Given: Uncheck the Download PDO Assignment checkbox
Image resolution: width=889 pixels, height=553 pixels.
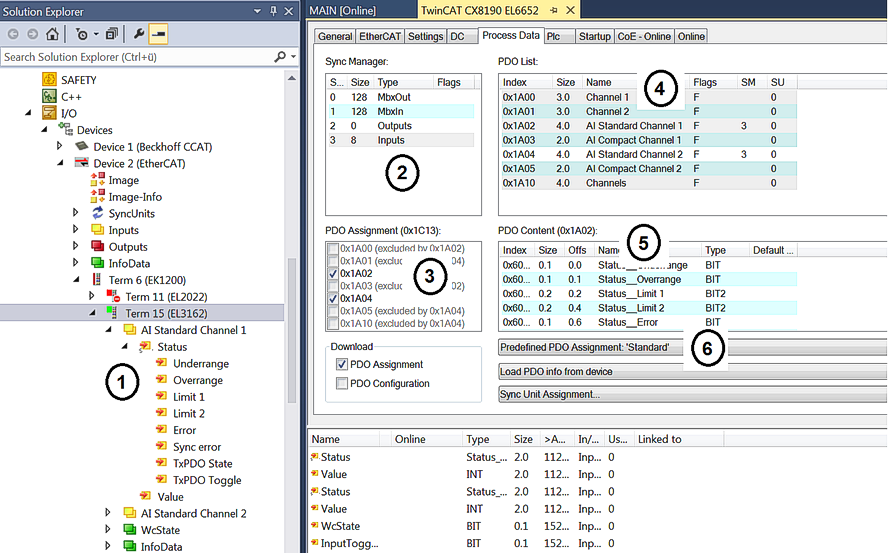Looking at the screenshot, I should (x=341, y=364).
